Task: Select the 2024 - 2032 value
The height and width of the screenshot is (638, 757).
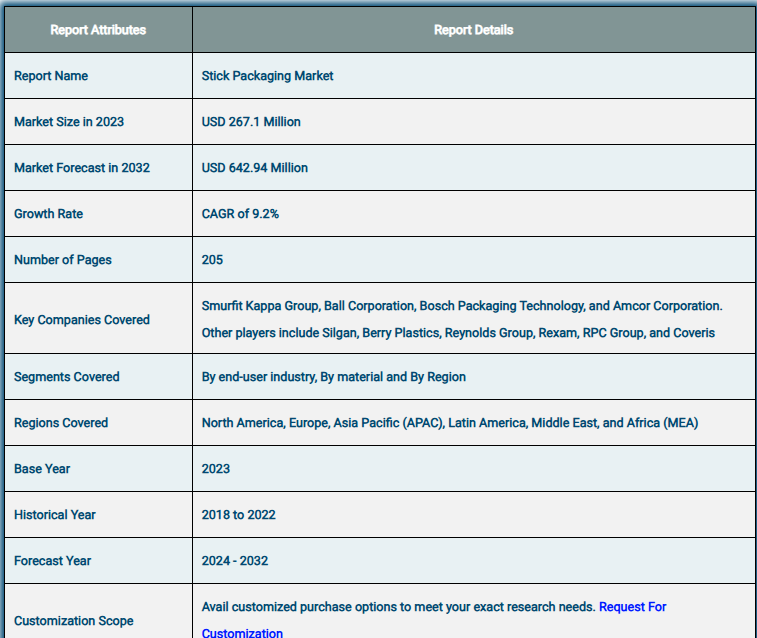Action: click(x=235, y=561)
